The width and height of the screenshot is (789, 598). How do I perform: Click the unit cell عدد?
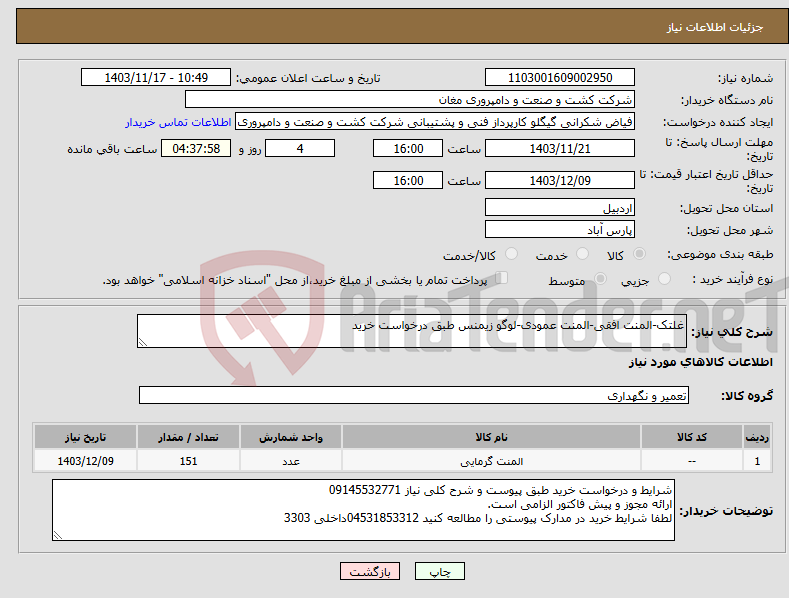click(x=291, y=461)
